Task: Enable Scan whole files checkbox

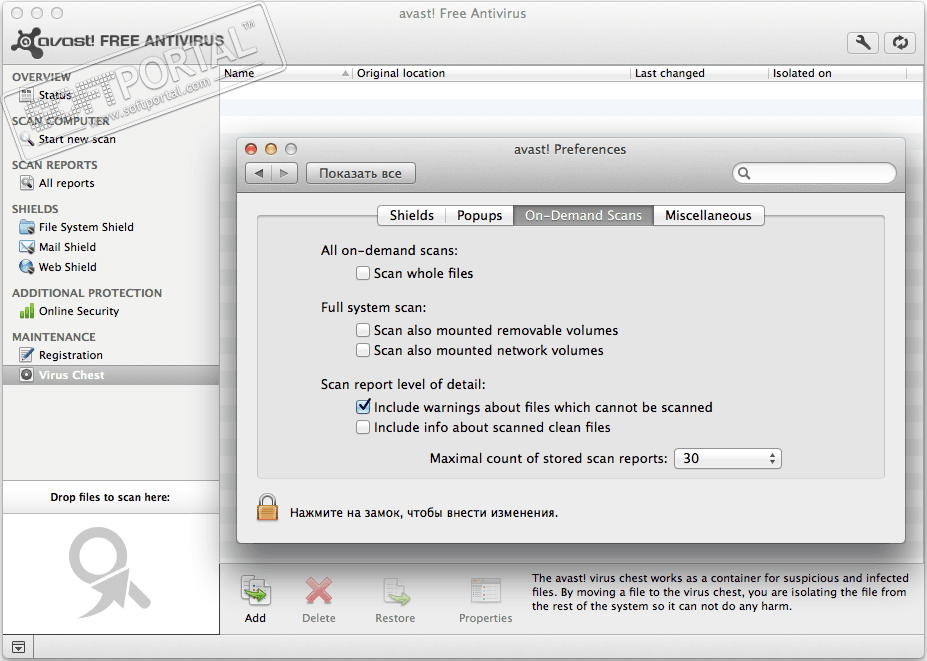Action: pos(363,273)
